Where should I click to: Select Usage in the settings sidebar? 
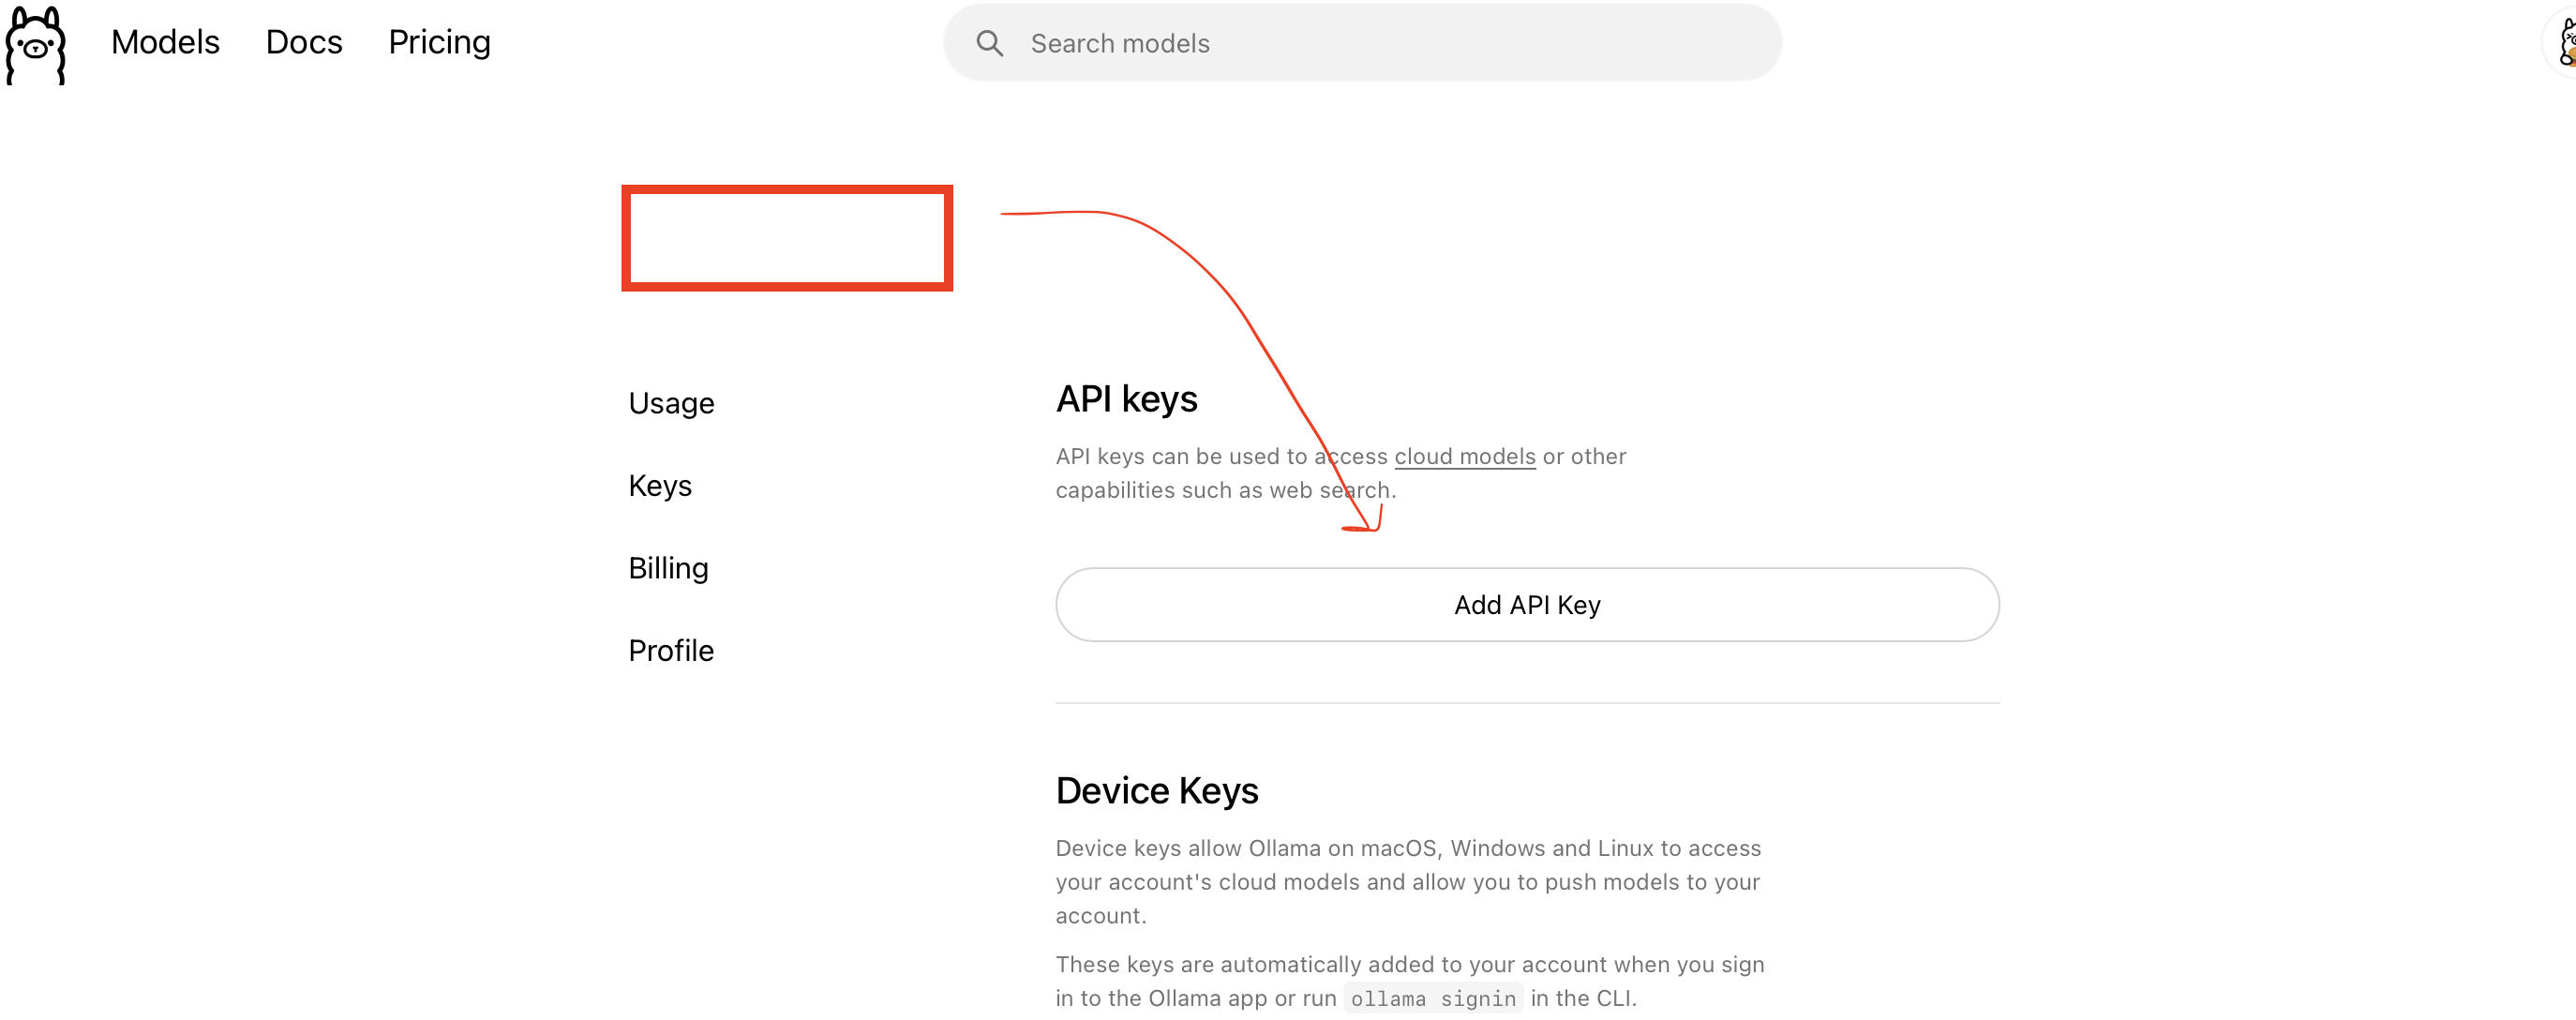tap(671, 403)
